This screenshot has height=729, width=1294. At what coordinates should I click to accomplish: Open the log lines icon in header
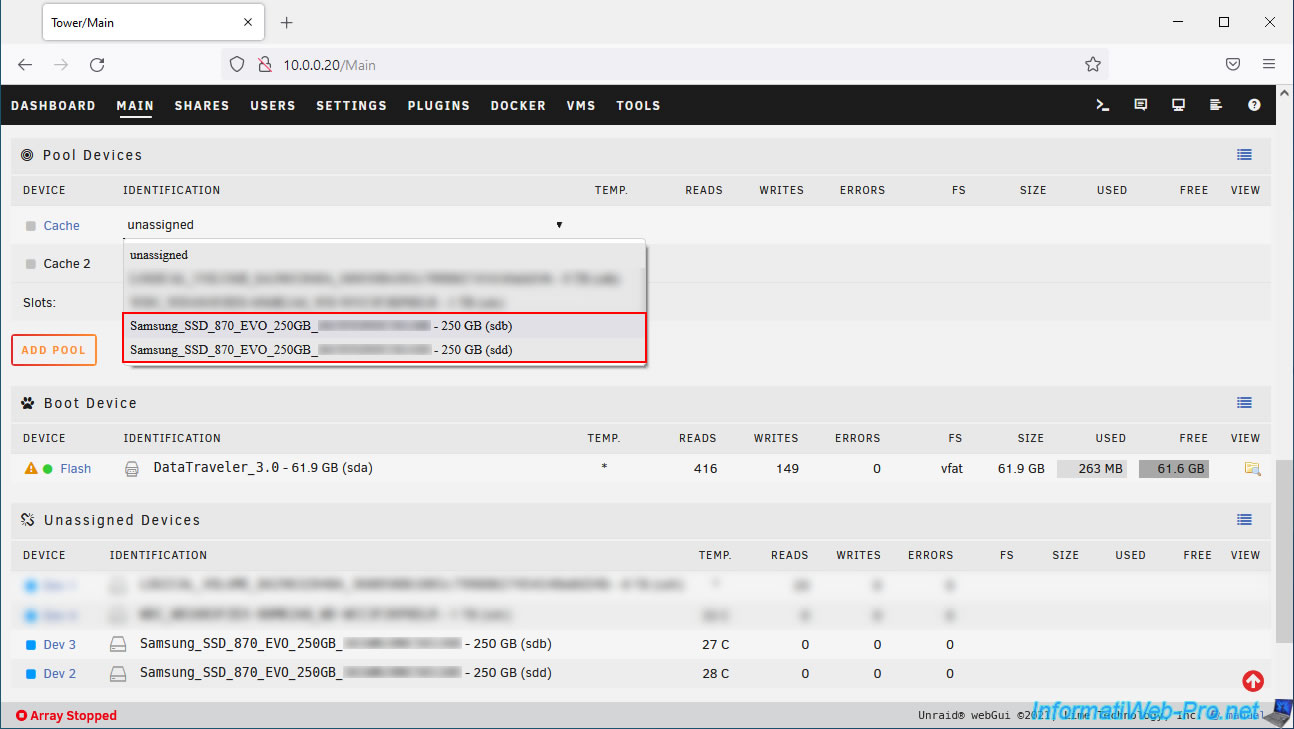1216,105
